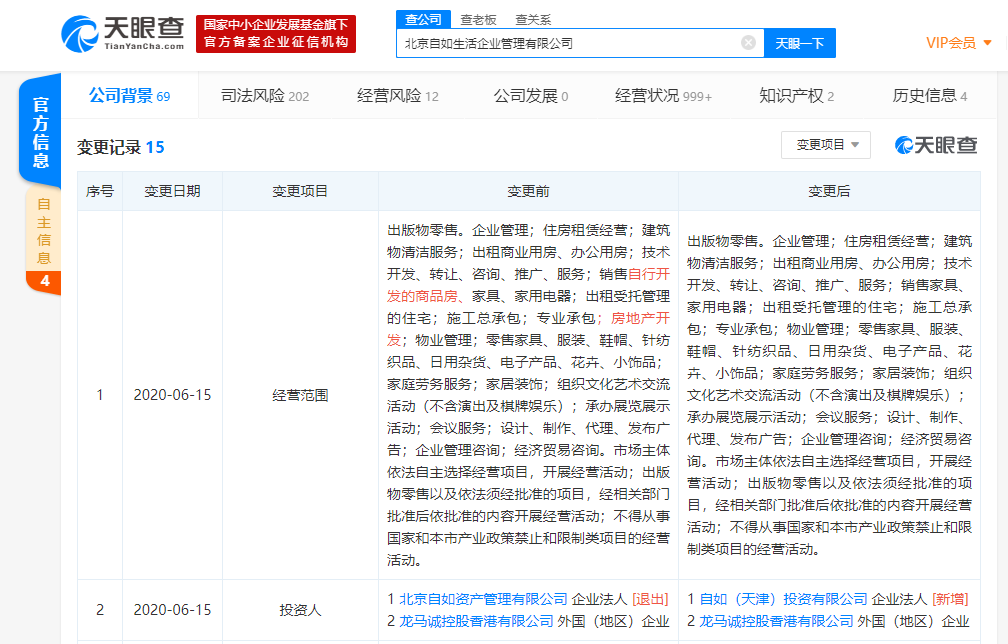The width and height of the screenshot is (1008, 644).
Task: Open the VIP会员 dropdown menu
Action: coord(958,43)
